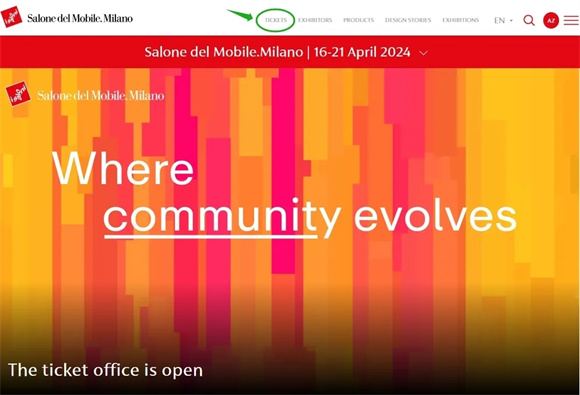Expand the red event banner chevron
Screen dimensions: 580x395
coord(424,53)
